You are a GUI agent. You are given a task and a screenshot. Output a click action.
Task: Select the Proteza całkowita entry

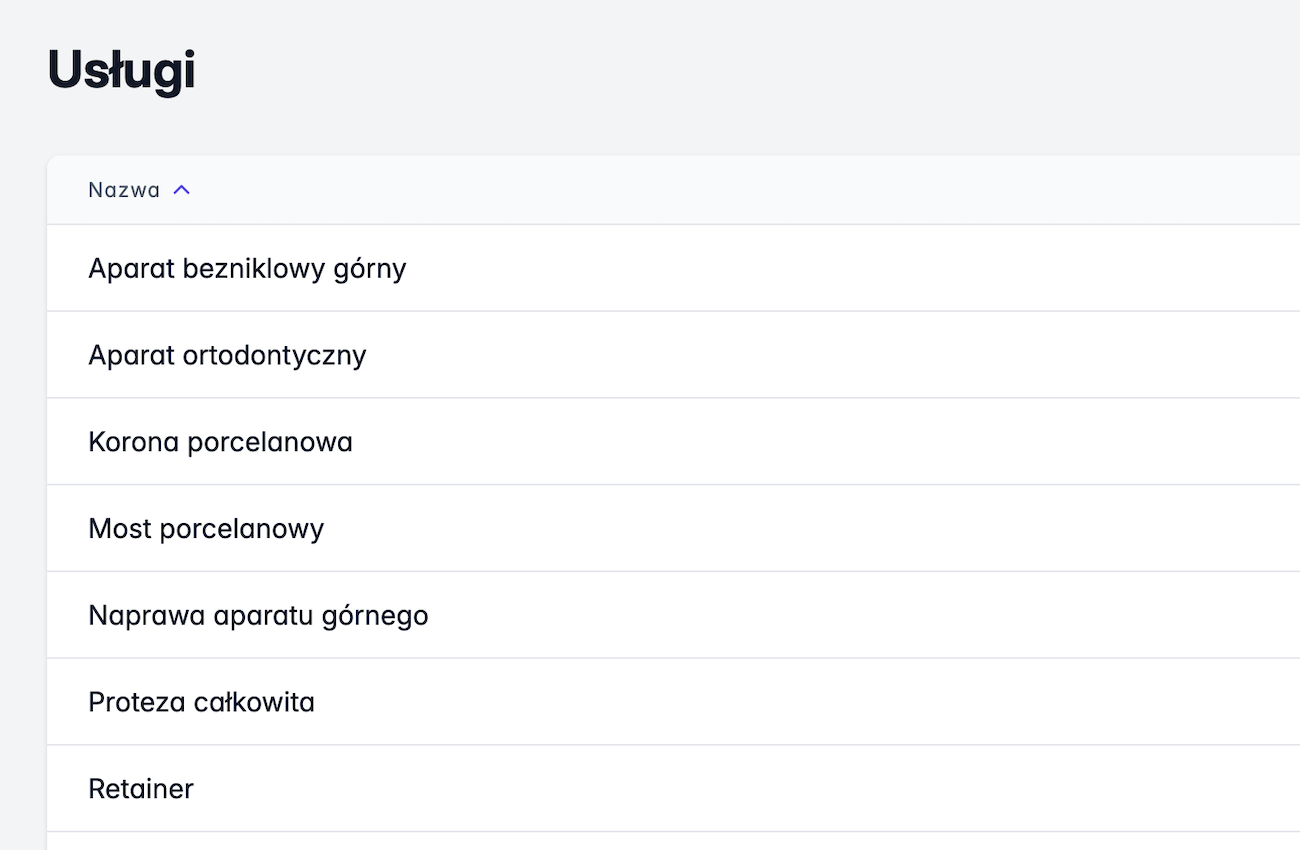(x=201, y=702)
